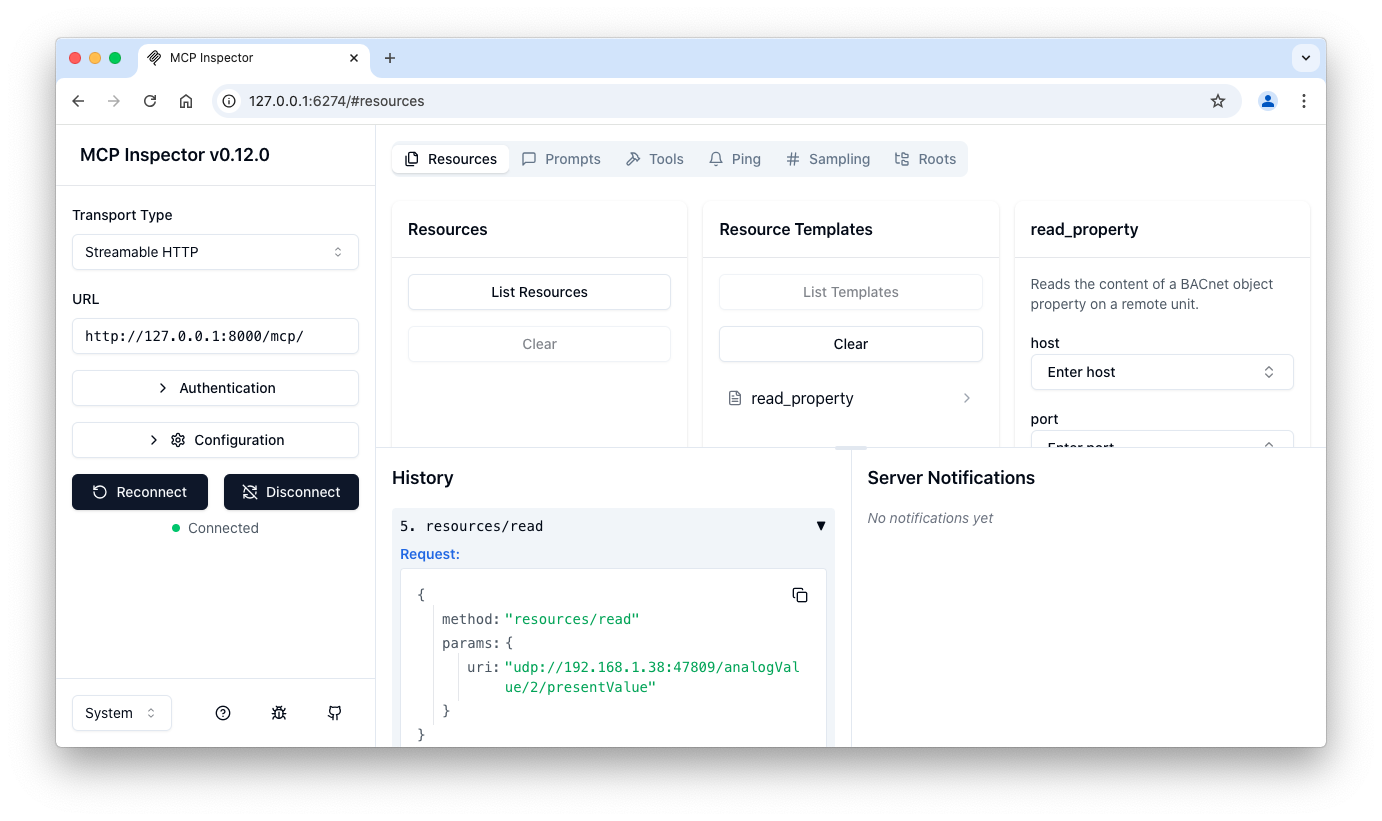Expand the Configuration section
Image resolution: width=1382 pixels, height=821 pixels.
(x=215, y=440)
